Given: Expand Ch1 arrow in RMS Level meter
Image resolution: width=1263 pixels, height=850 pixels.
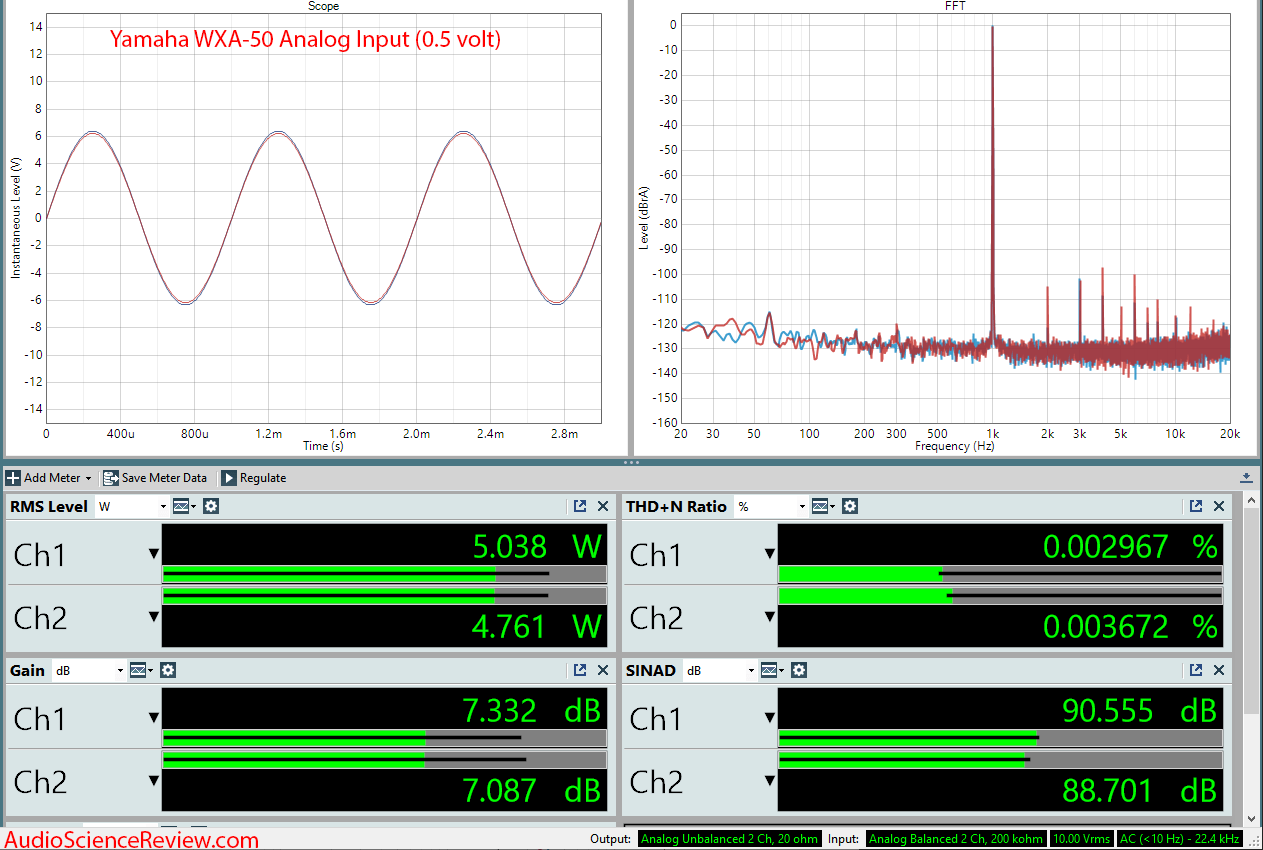Looking at the screenshot, I should click(154, 554).
